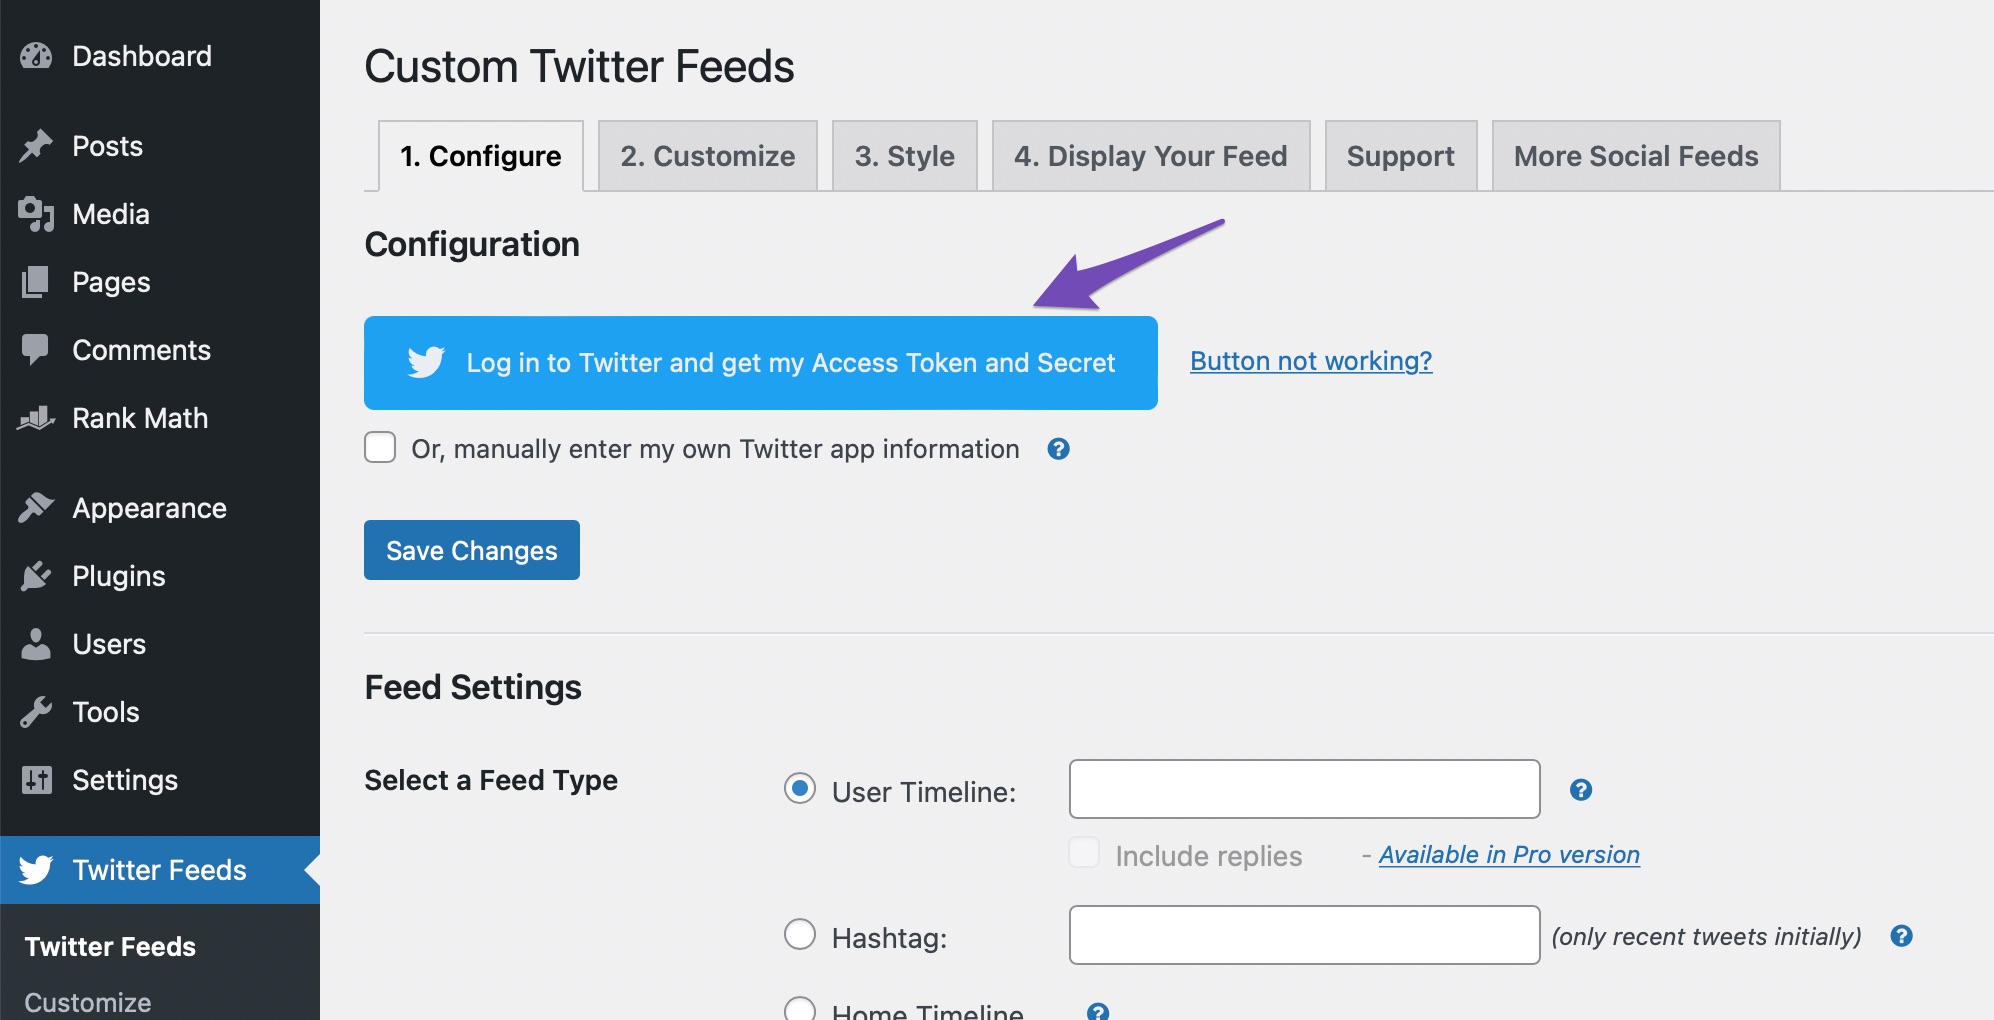Click the Appearance paintbrush icon

coord(36,508)
